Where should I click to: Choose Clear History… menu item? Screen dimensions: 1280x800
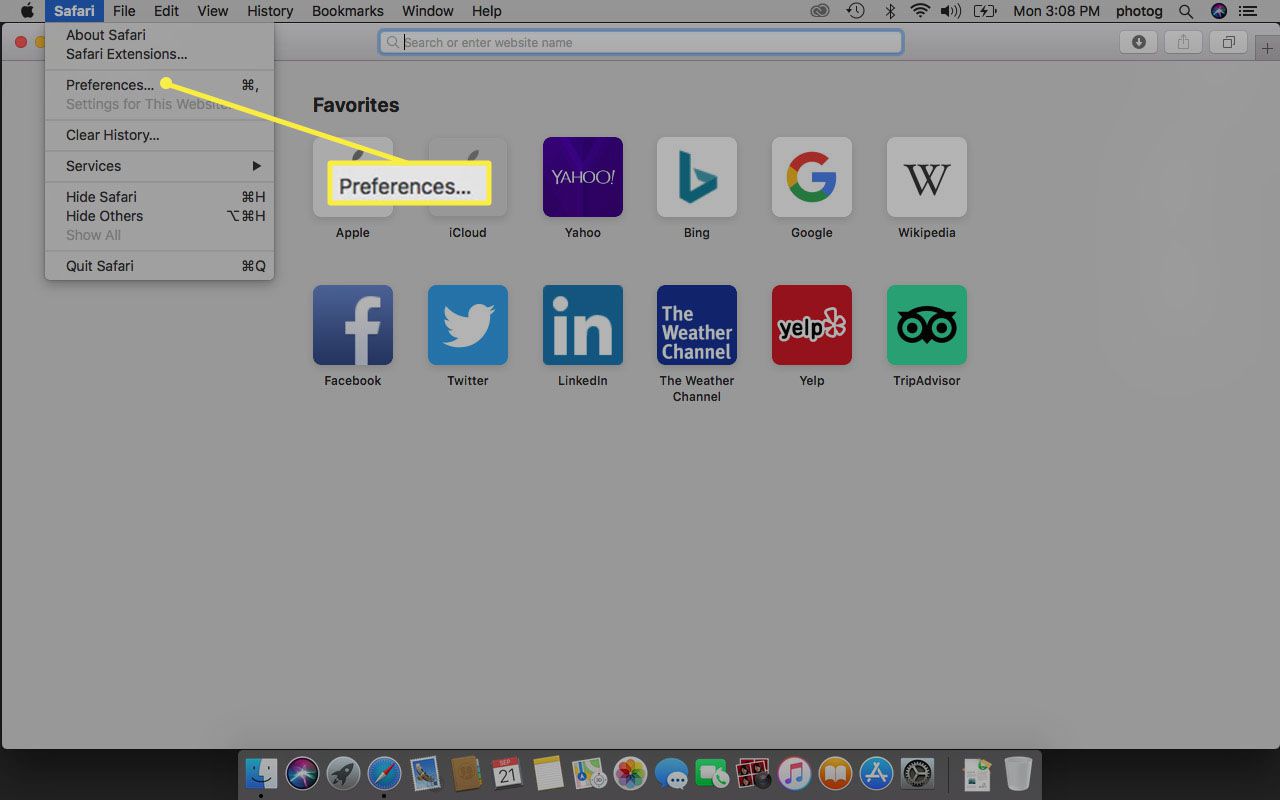click(159, 135)
